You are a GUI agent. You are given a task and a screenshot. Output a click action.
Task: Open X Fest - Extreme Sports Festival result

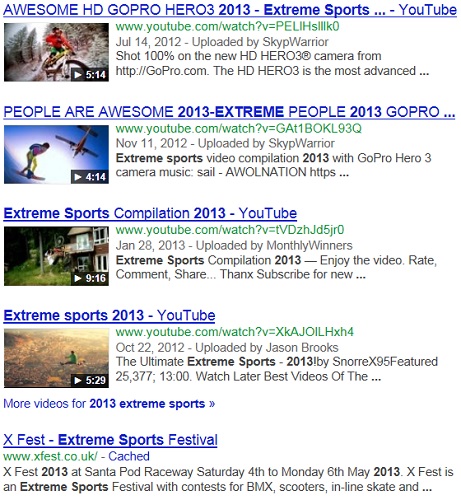[110, 440]
